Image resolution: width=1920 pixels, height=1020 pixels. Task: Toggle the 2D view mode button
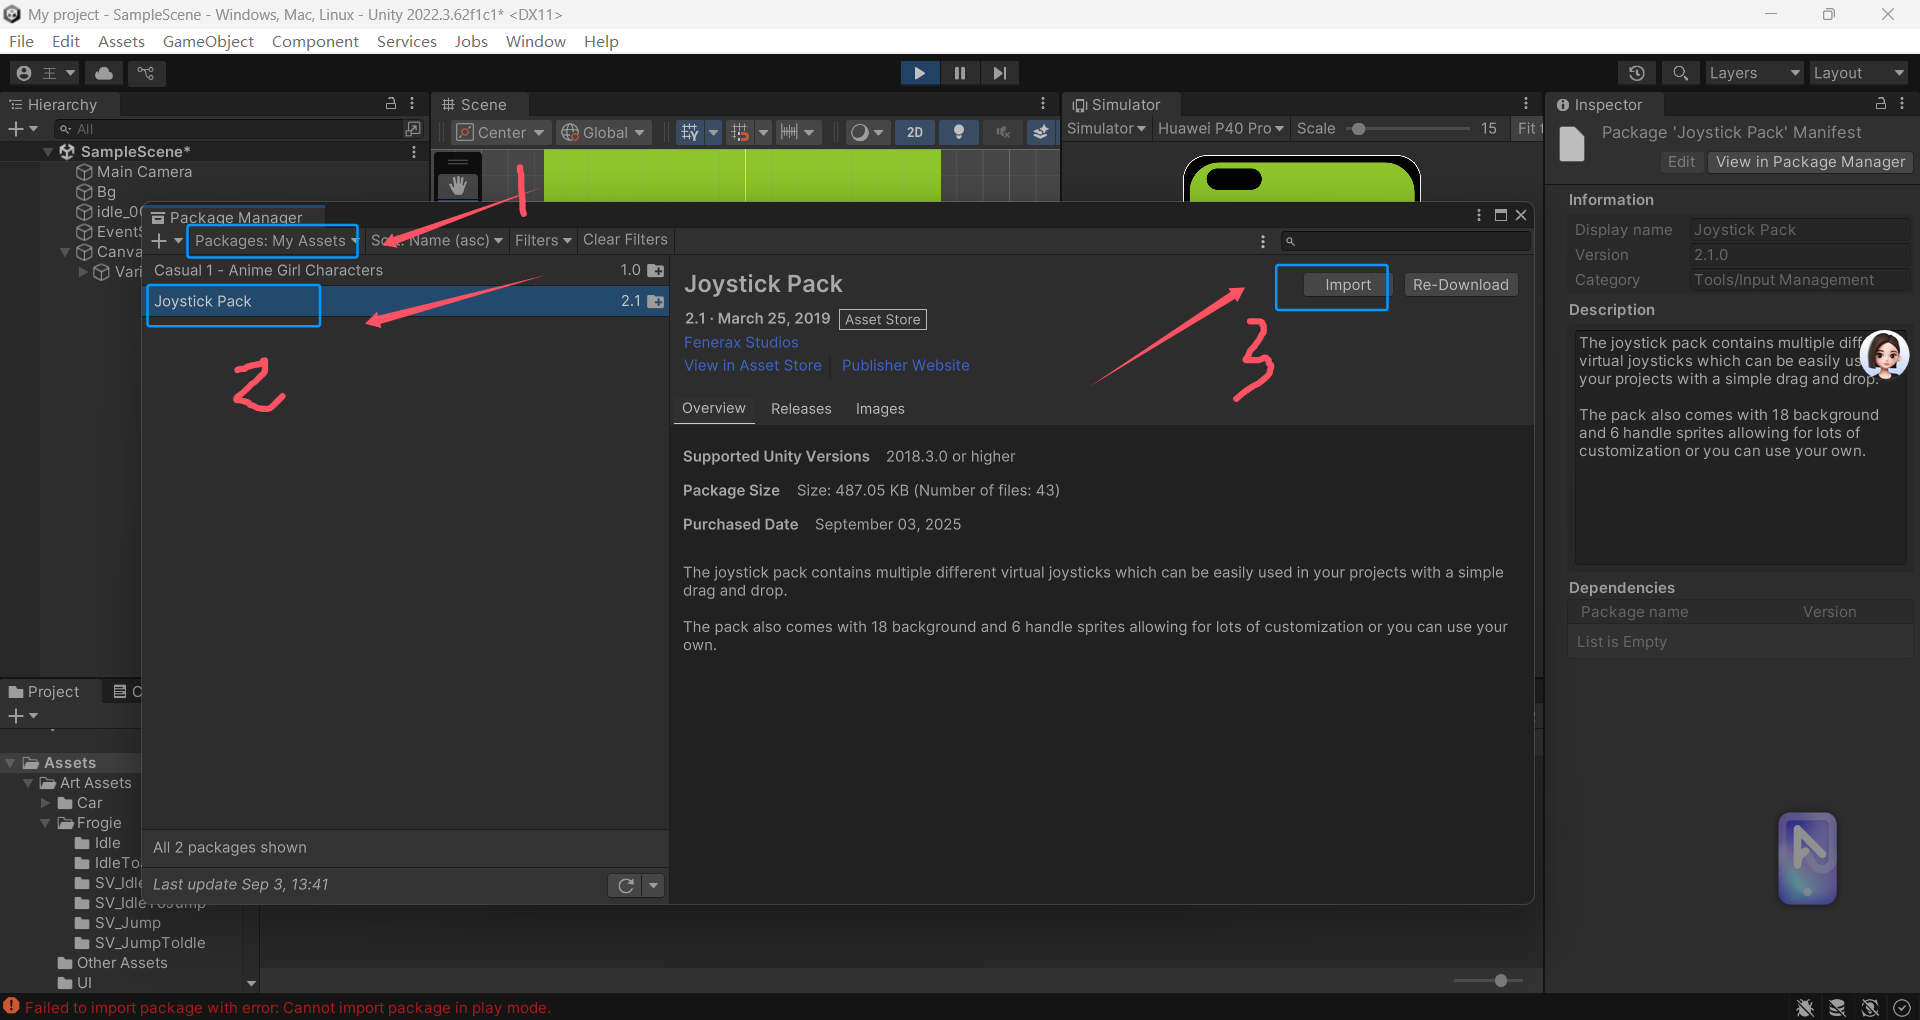(914, 132)
